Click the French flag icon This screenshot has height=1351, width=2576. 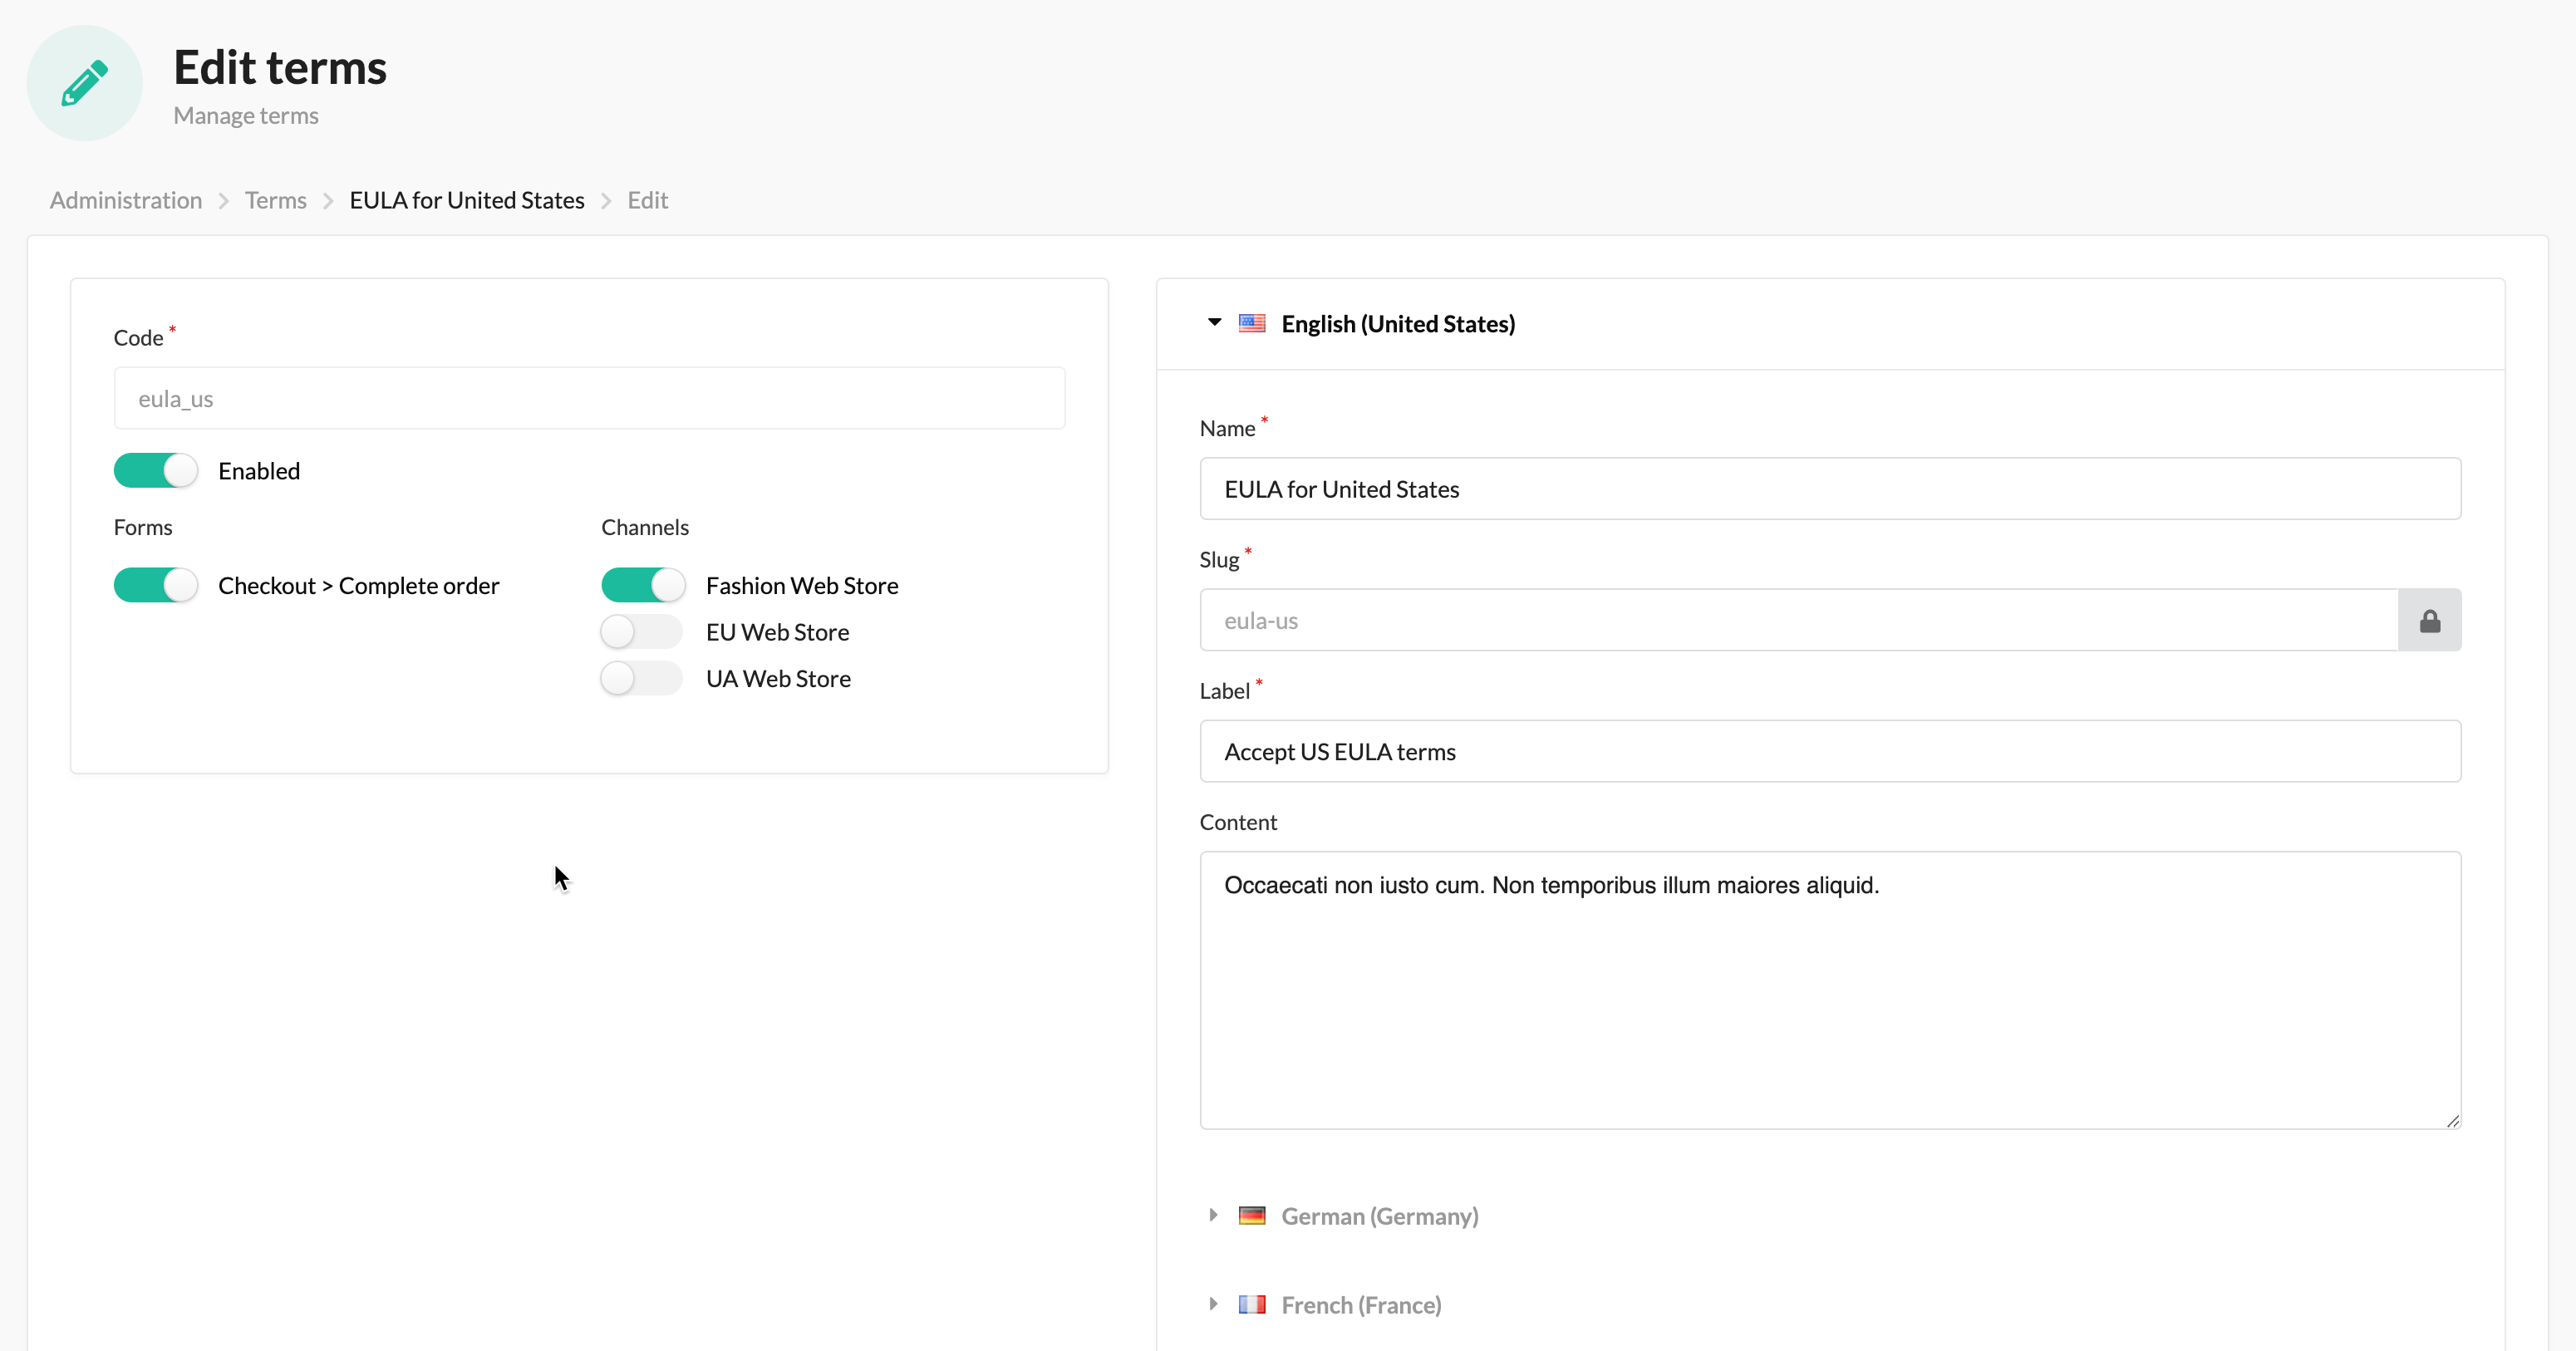[1251, 1305]
